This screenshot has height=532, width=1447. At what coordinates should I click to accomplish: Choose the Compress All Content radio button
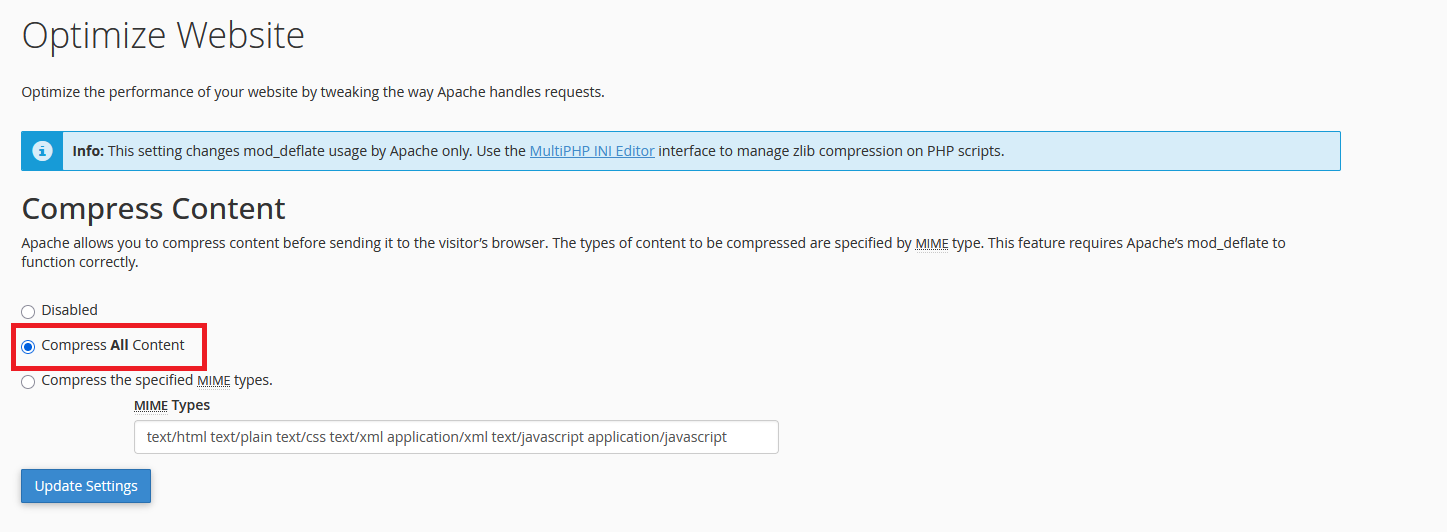coord(28,346)
